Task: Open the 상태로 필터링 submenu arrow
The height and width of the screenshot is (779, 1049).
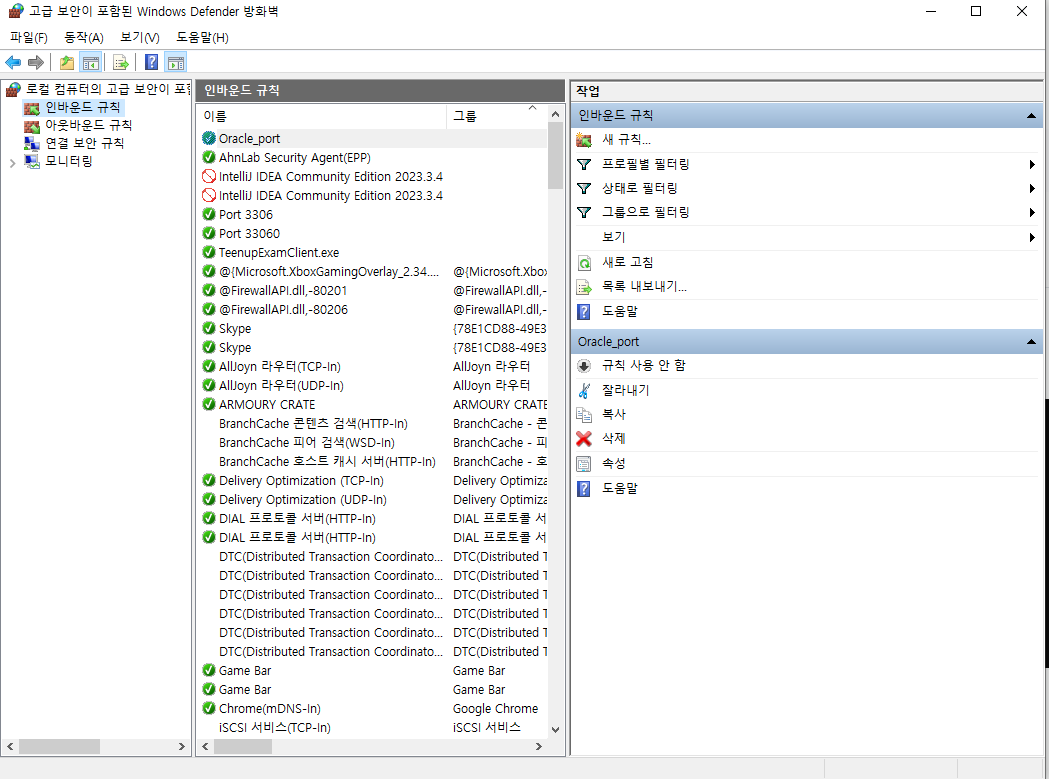Action: (x=1032, y=189)
